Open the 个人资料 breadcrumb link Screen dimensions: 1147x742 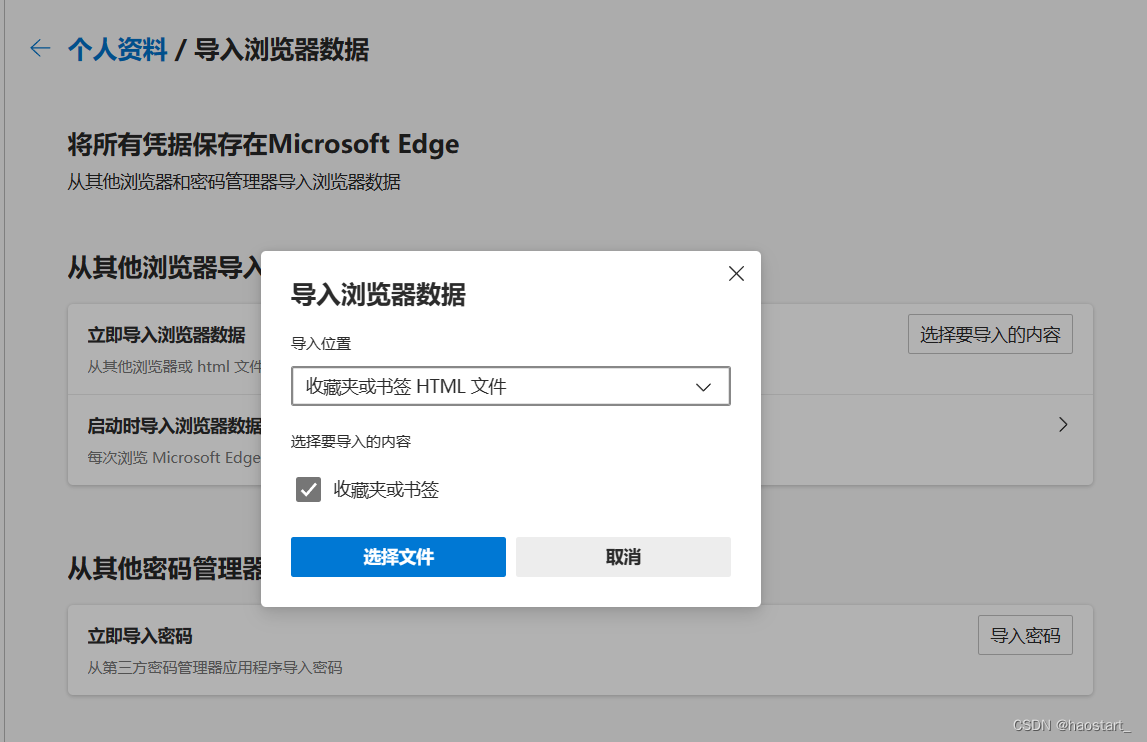click(x=118, y=50)
